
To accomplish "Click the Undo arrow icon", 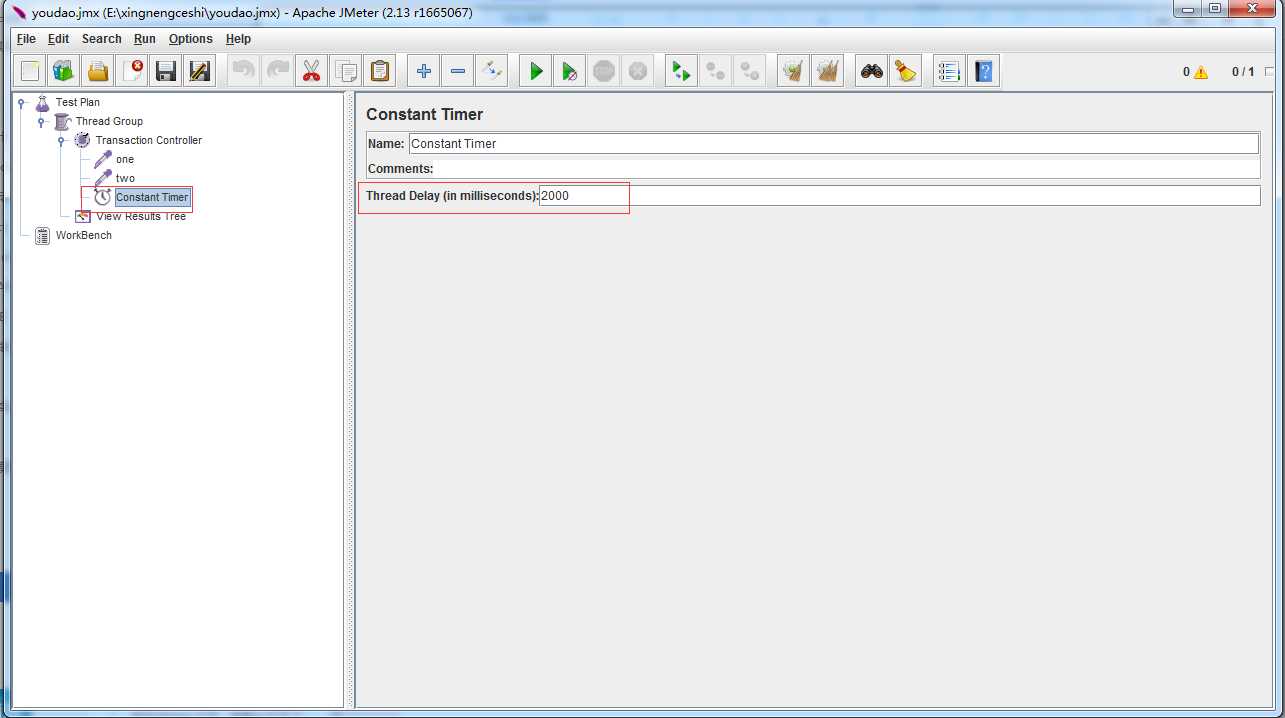I will [244, 71].
